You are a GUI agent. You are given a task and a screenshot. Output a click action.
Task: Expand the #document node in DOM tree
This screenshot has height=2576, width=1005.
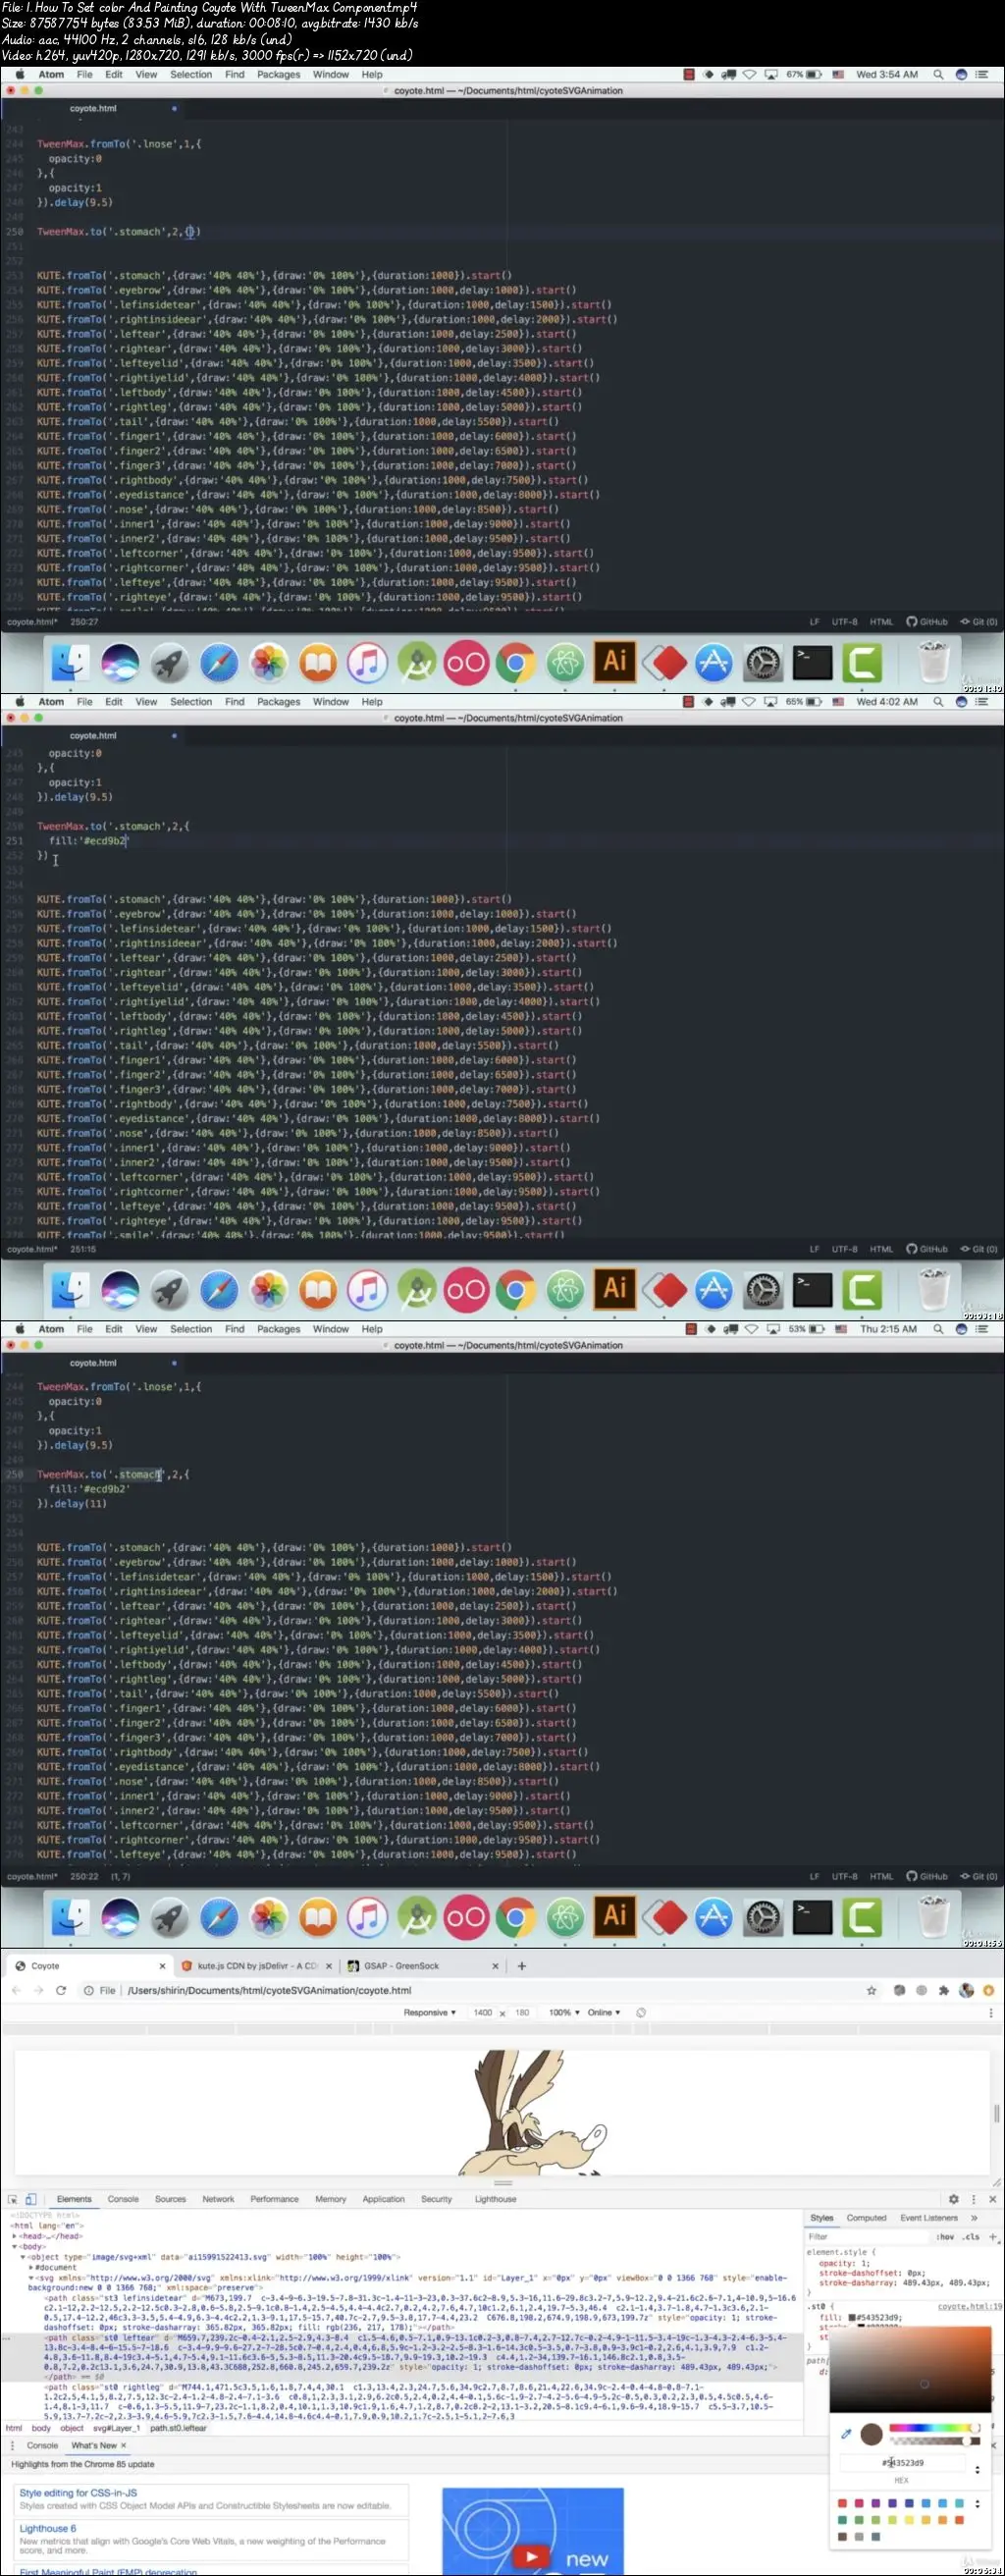(x=30, y=2267)
